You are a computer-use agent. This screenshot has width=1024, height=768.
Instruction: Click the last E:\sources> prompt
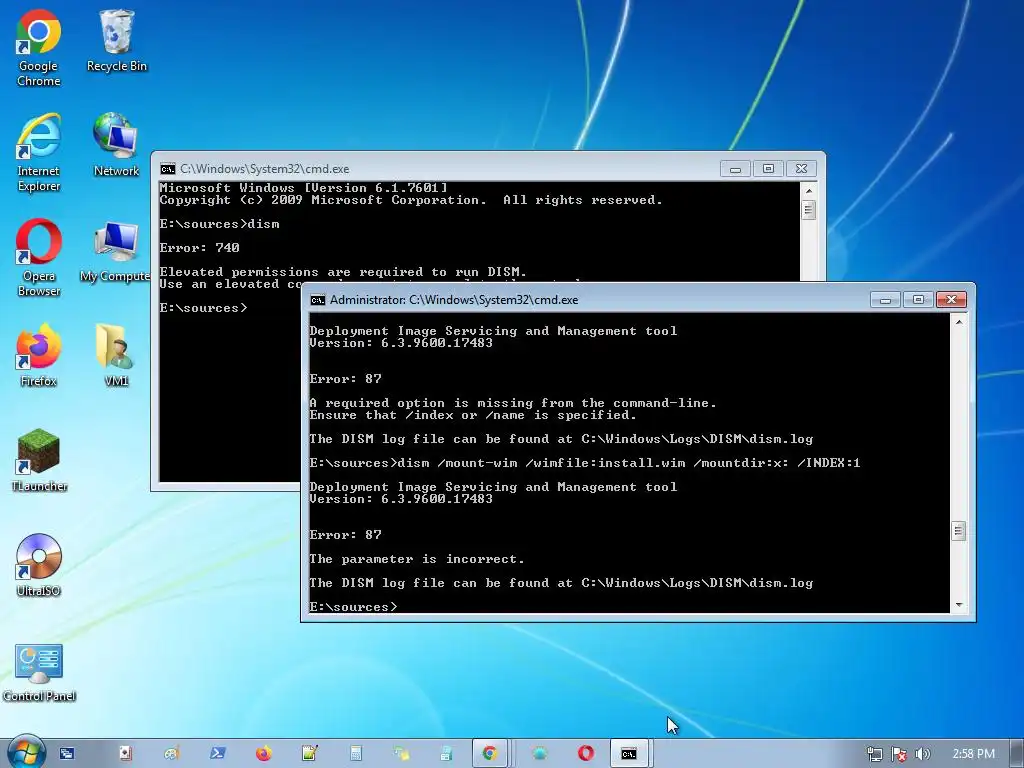(x=353, y=607)
